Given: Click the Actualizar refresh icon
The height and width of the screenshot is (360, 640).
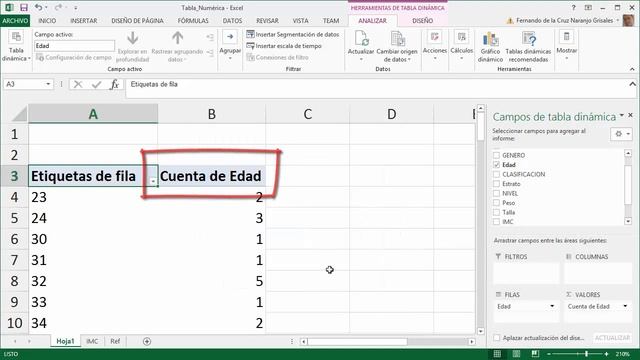Looking at the screenshot, I should (361, 39).
